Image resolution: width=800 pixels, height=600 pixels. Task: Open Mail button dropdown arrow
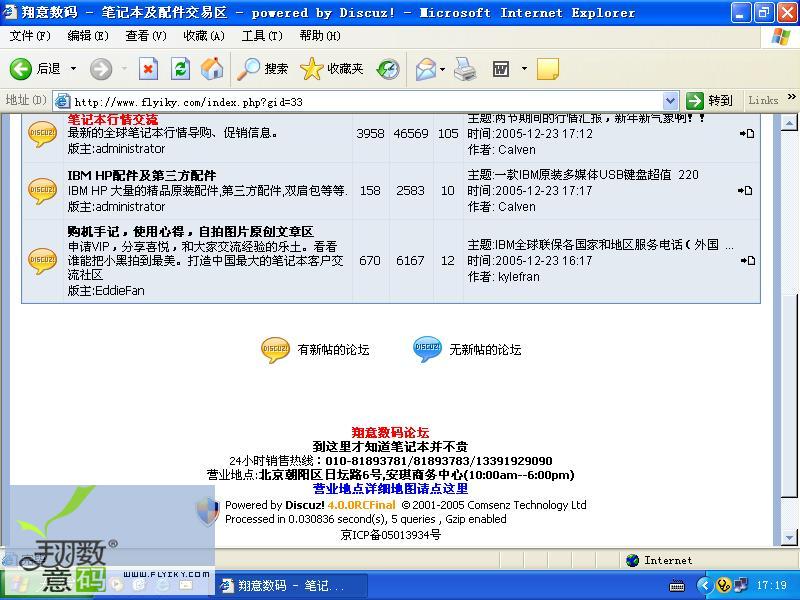coord(442,69)
